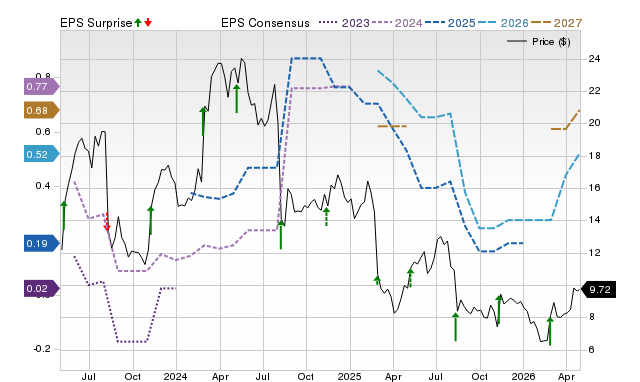
Task: Click the light blue 0.52 value tag
Action: click(x=41, y=154)
